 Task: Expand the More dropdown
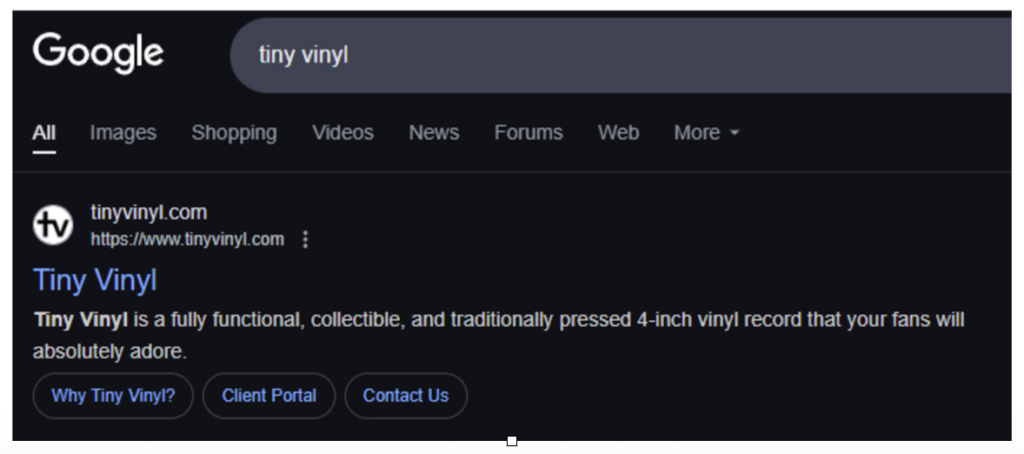point(707,133)
